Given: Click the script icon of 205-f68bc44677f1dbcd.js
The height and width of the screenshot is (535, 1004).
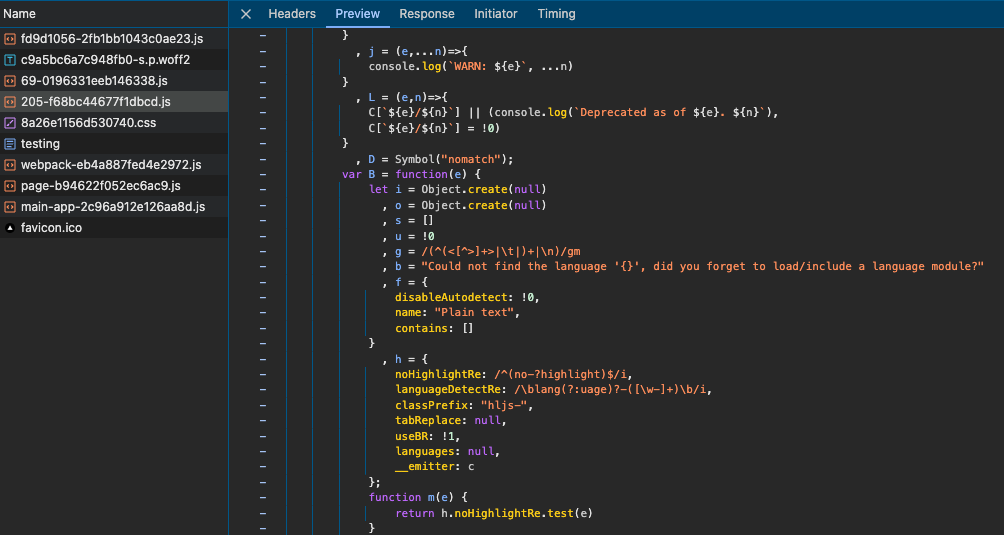Looking at the screenshot, I should 10,102.
